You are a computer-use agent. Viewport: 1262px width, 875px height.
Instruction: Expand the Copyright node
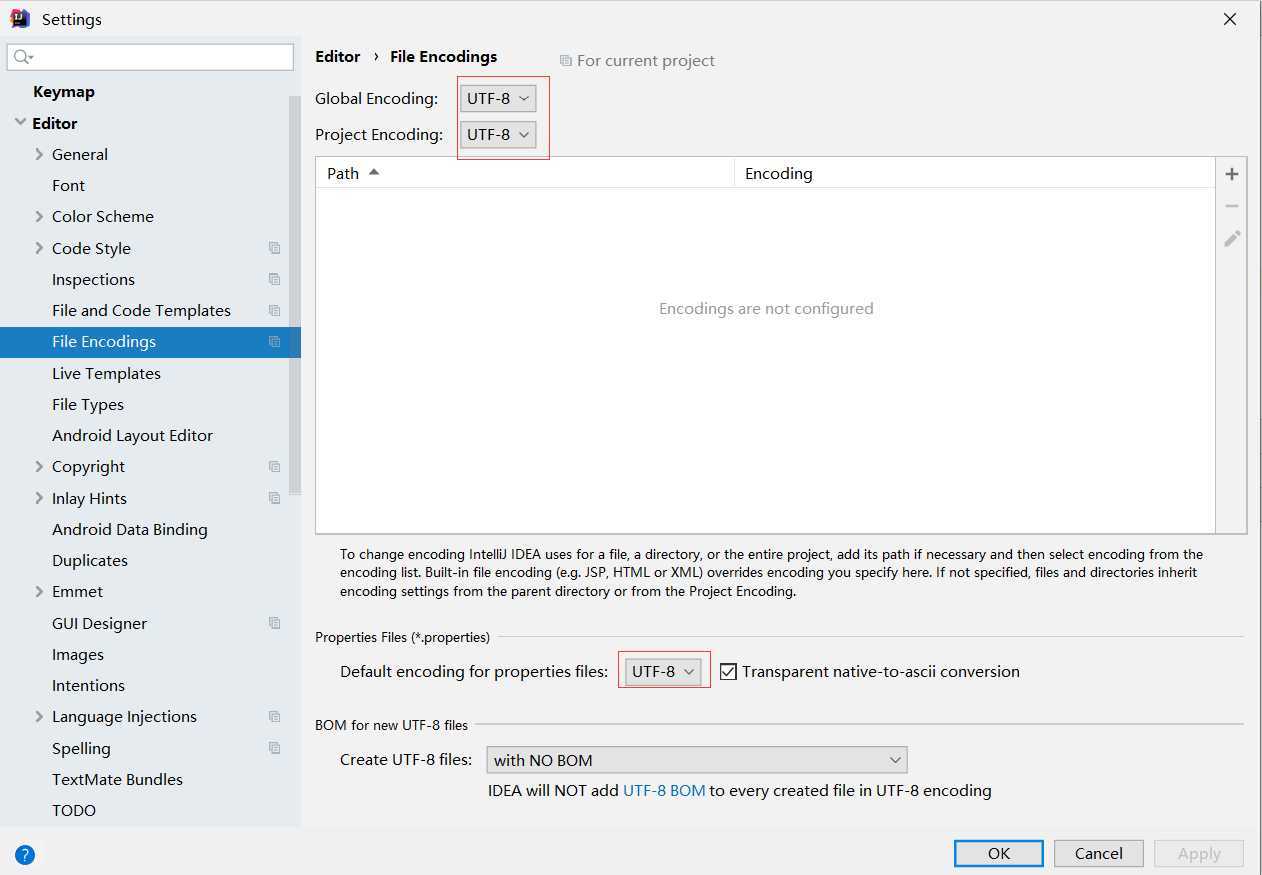39,466
